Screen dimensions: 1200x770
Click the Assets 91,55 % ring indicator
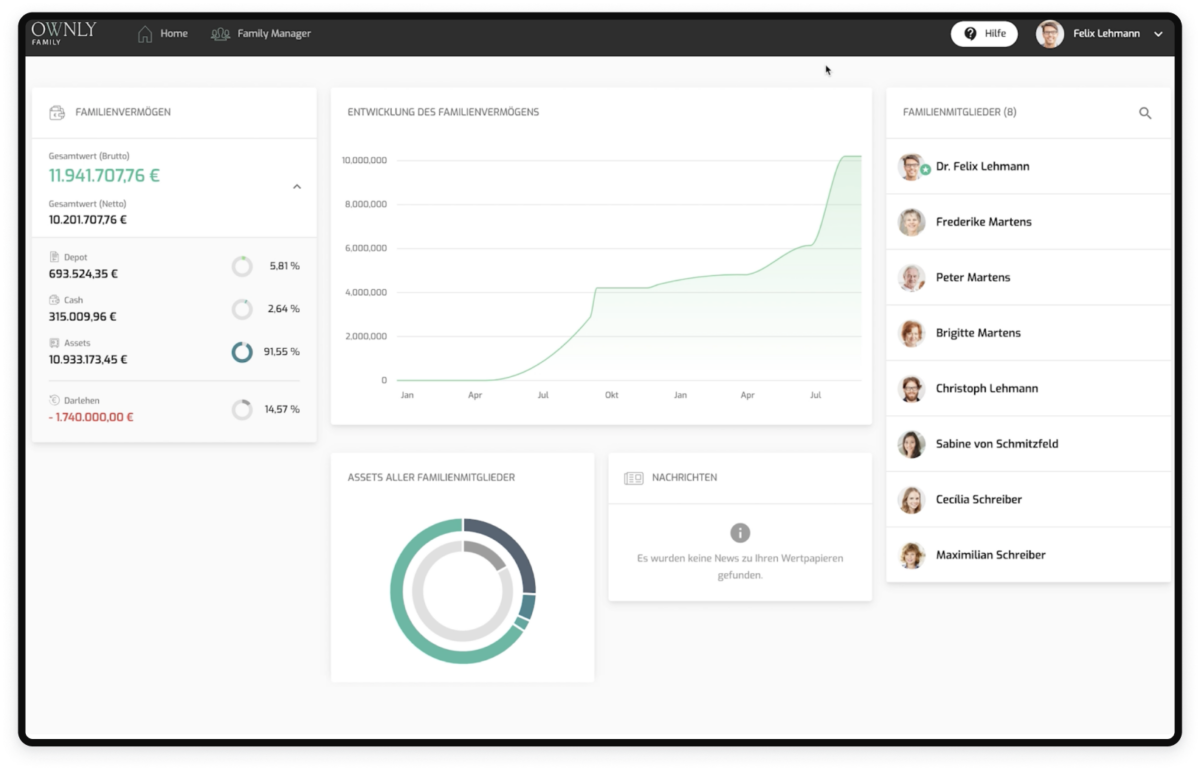[x=242, y=352]
